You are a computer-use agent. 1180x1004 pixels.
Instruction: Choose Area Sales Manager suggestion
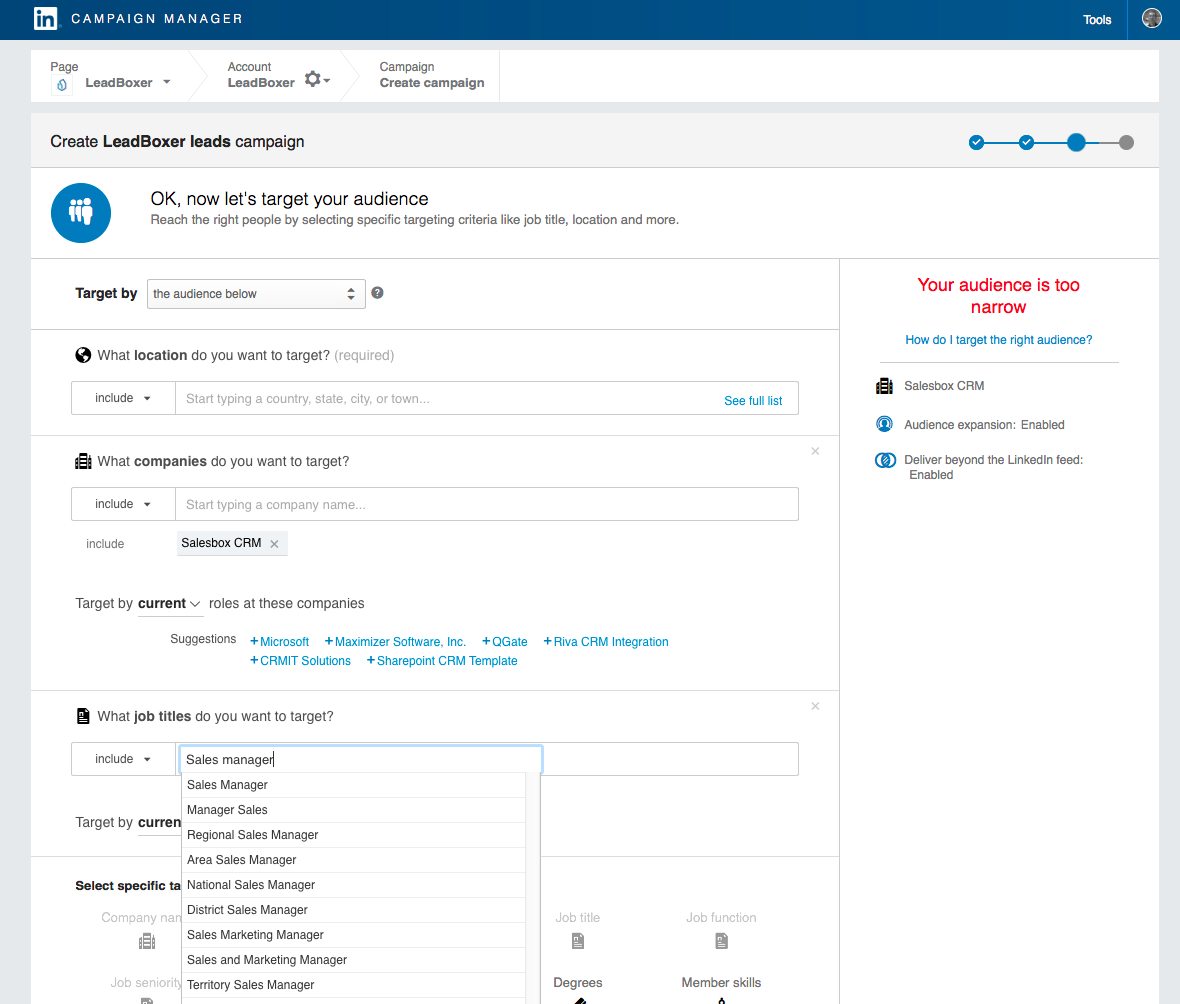pyautogui.click(x=354, y=859)
